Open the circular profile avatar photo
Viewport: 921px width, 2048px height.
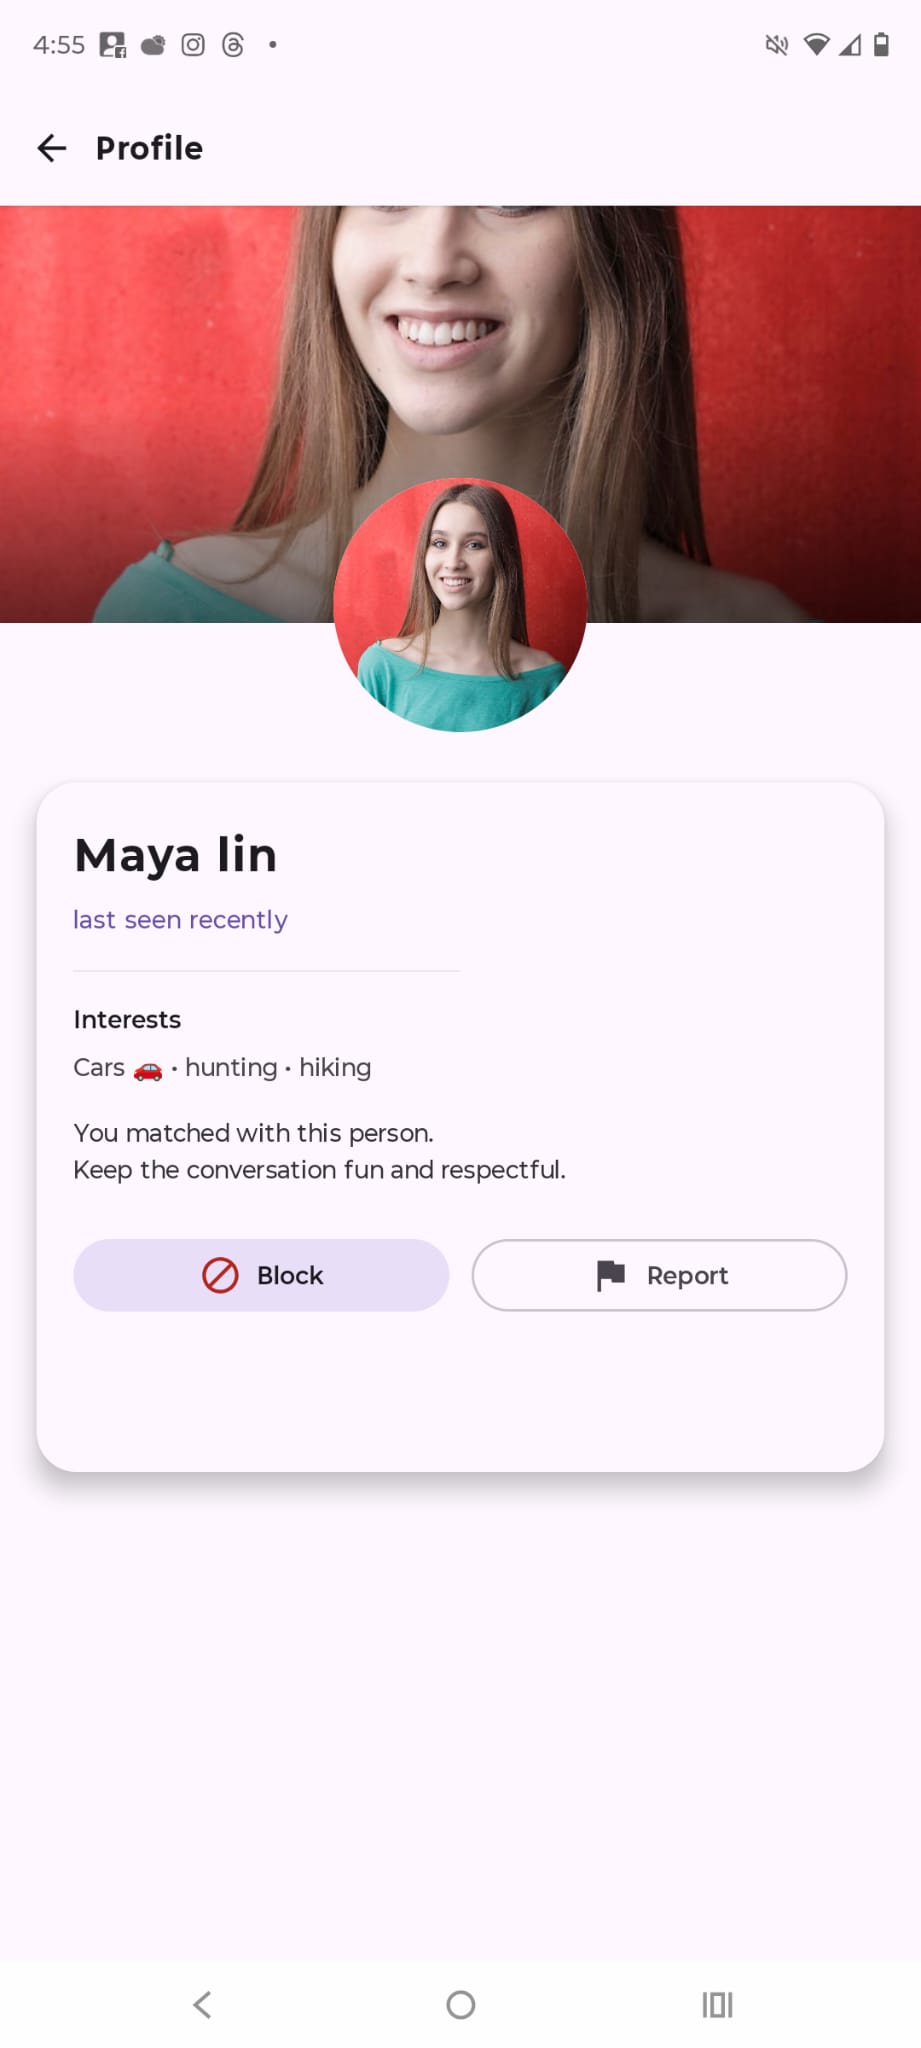pos(460,605)
